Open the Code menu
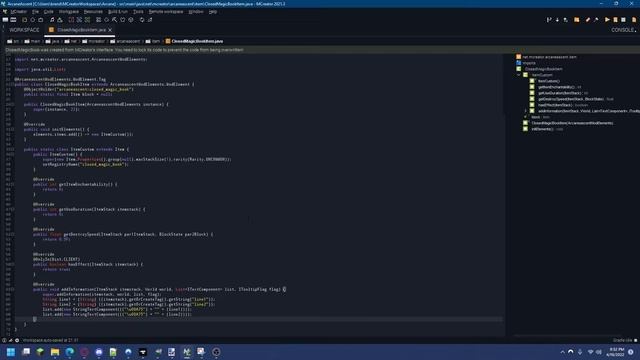 (x=49, y=12)
